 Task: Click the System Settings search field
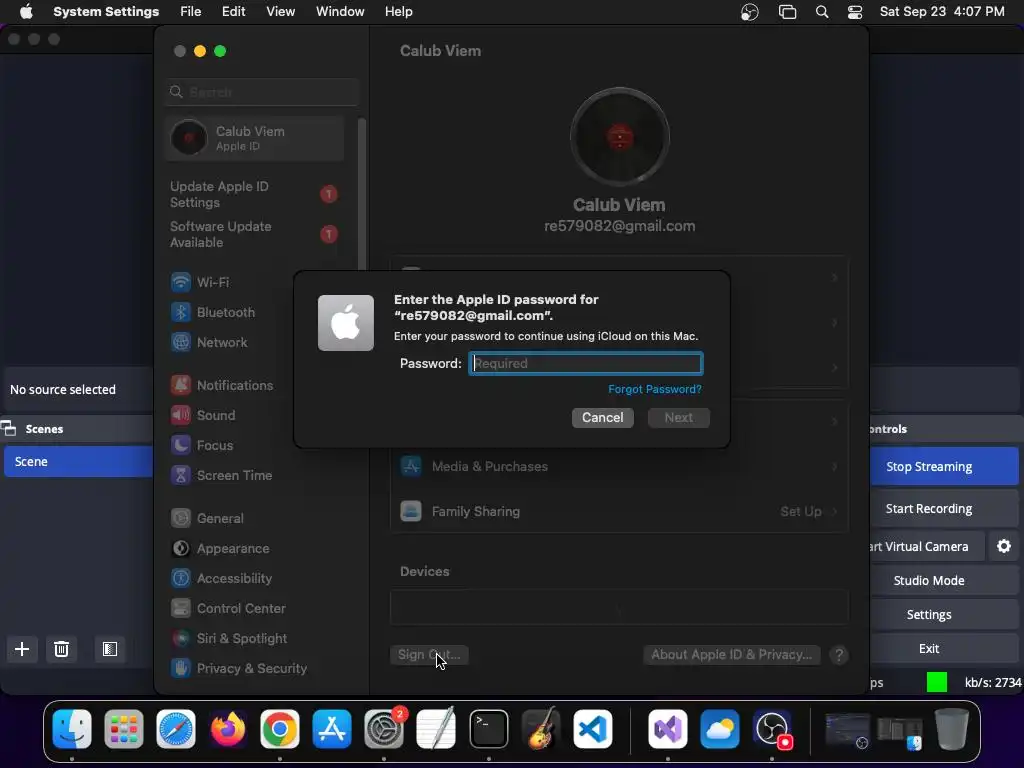(262, 92)
